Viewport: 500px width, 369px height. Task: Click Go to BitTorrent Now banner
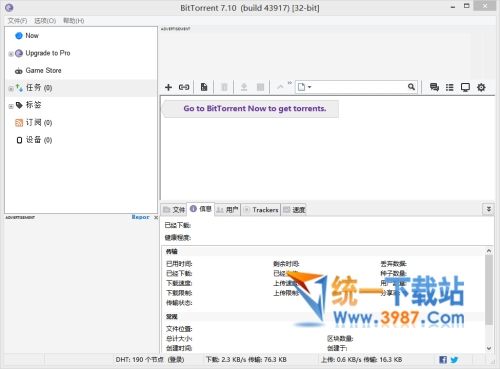pyautogui.click(x=255, y=108)
